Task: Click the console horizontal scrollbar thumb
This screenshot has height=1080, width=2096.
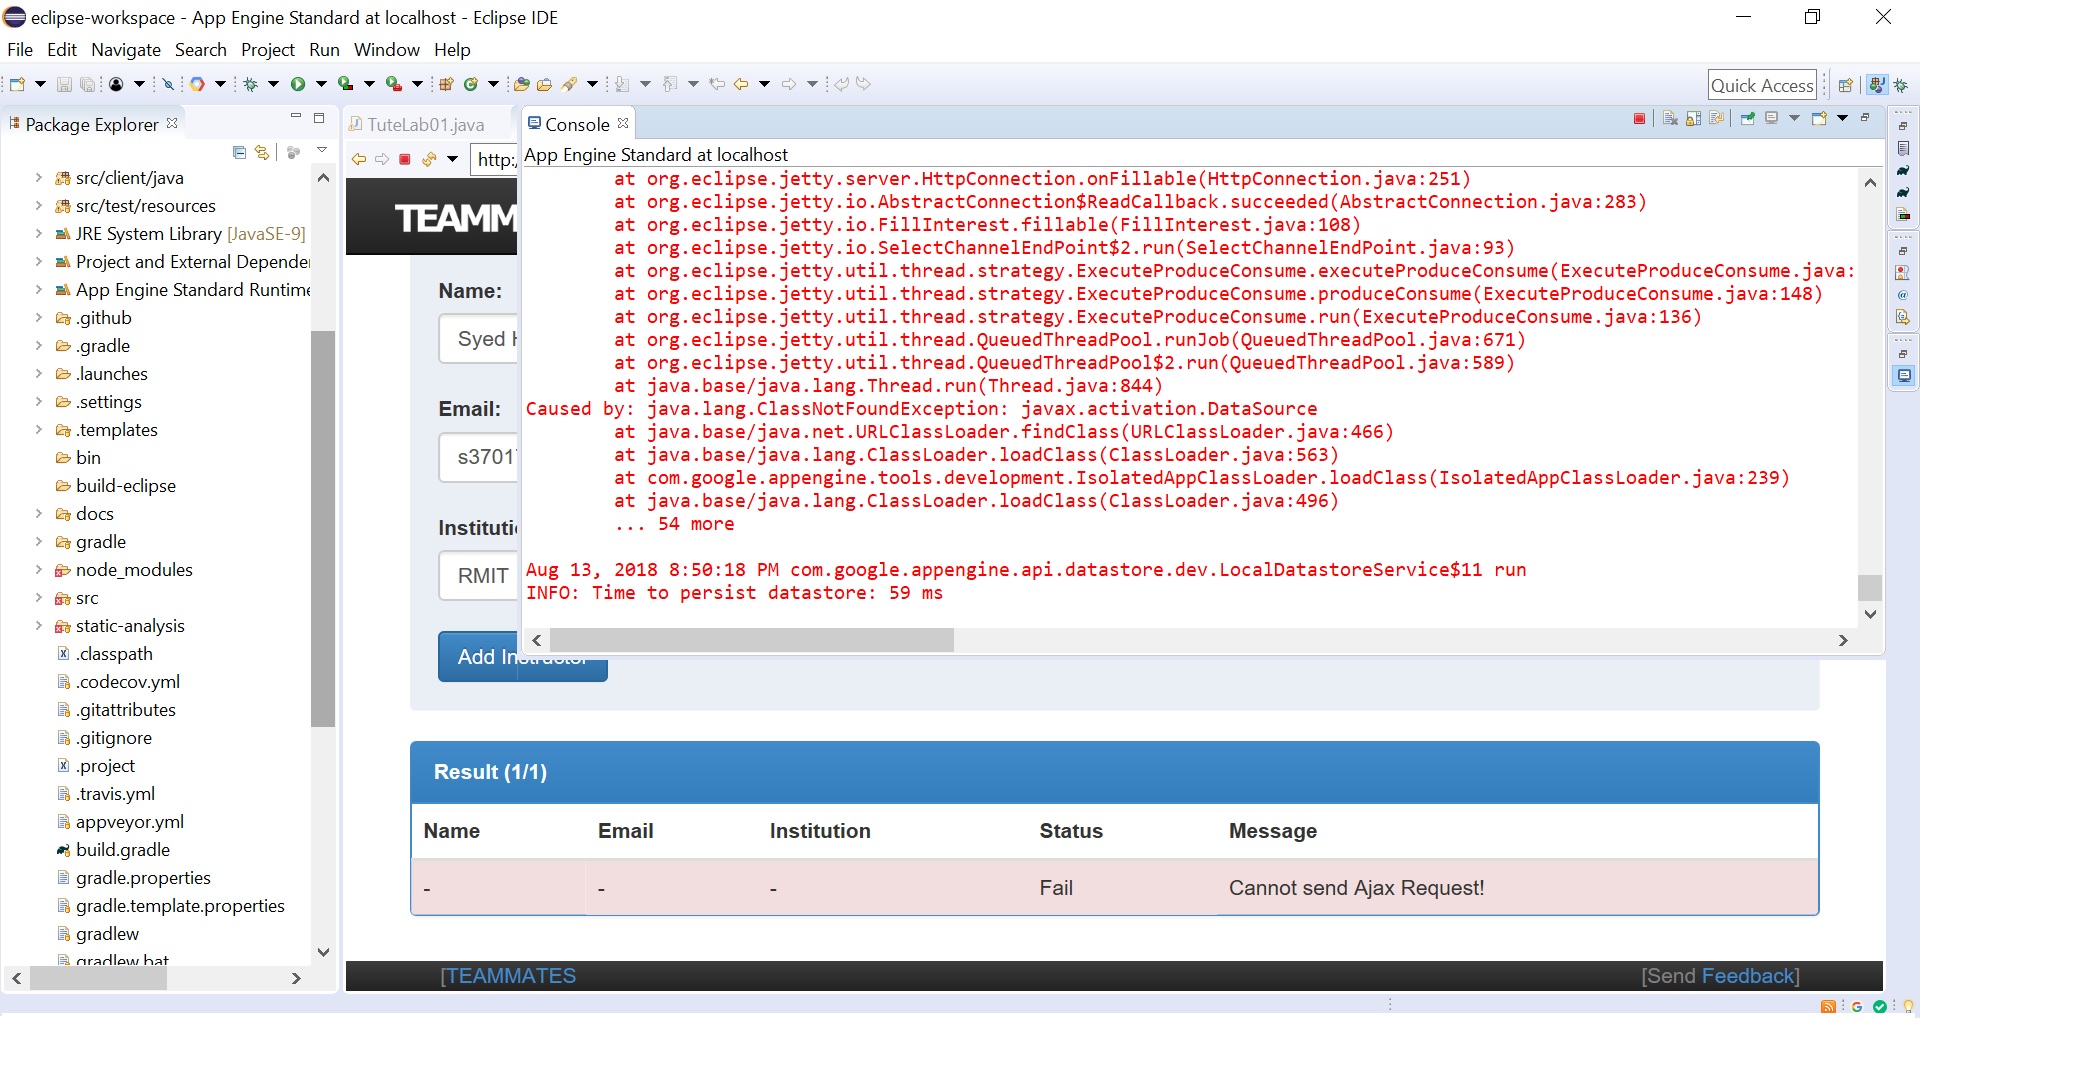Action: [750, 640]
